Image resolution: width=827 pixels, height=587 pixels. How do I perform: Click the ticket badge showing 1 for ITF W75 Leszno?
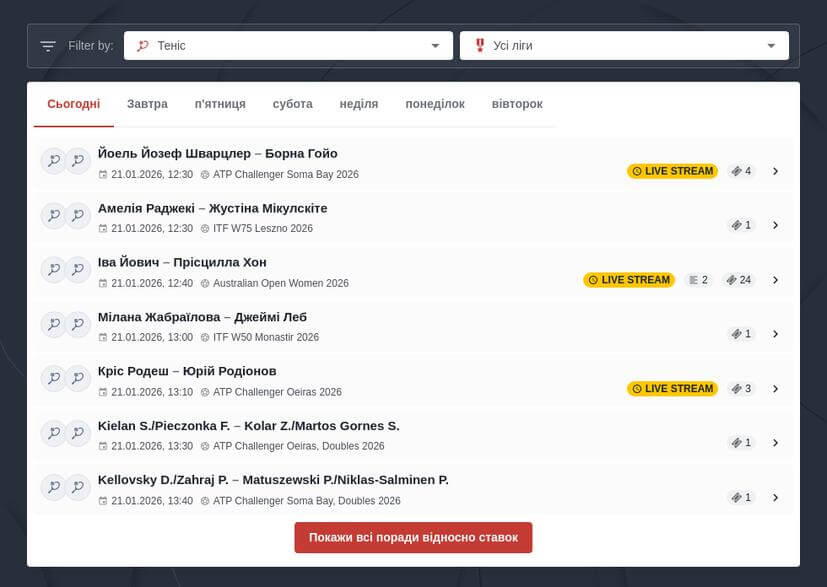coord(741,225)
